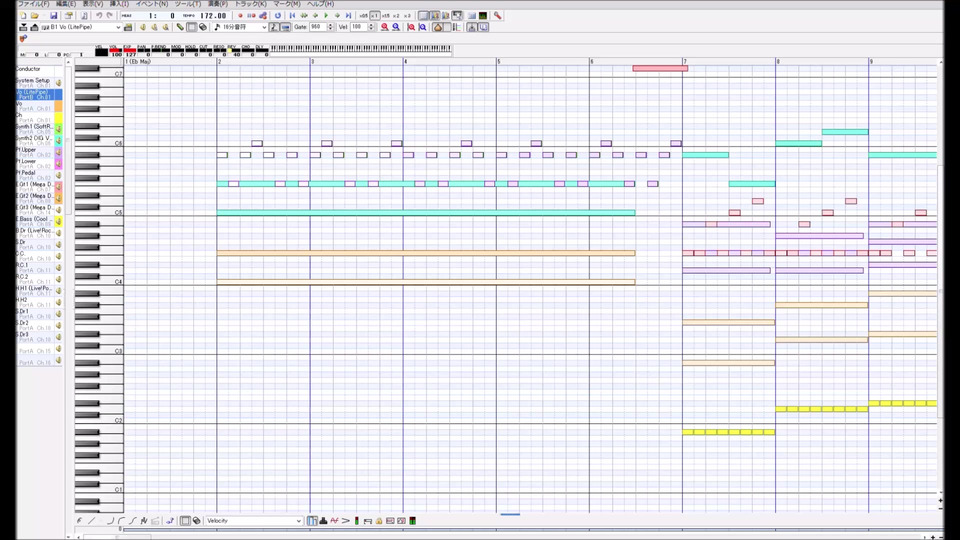Choose the bottom toolbar selection rectangle tool
Screen dimensions: 960x540
click(x=185, y=520)
